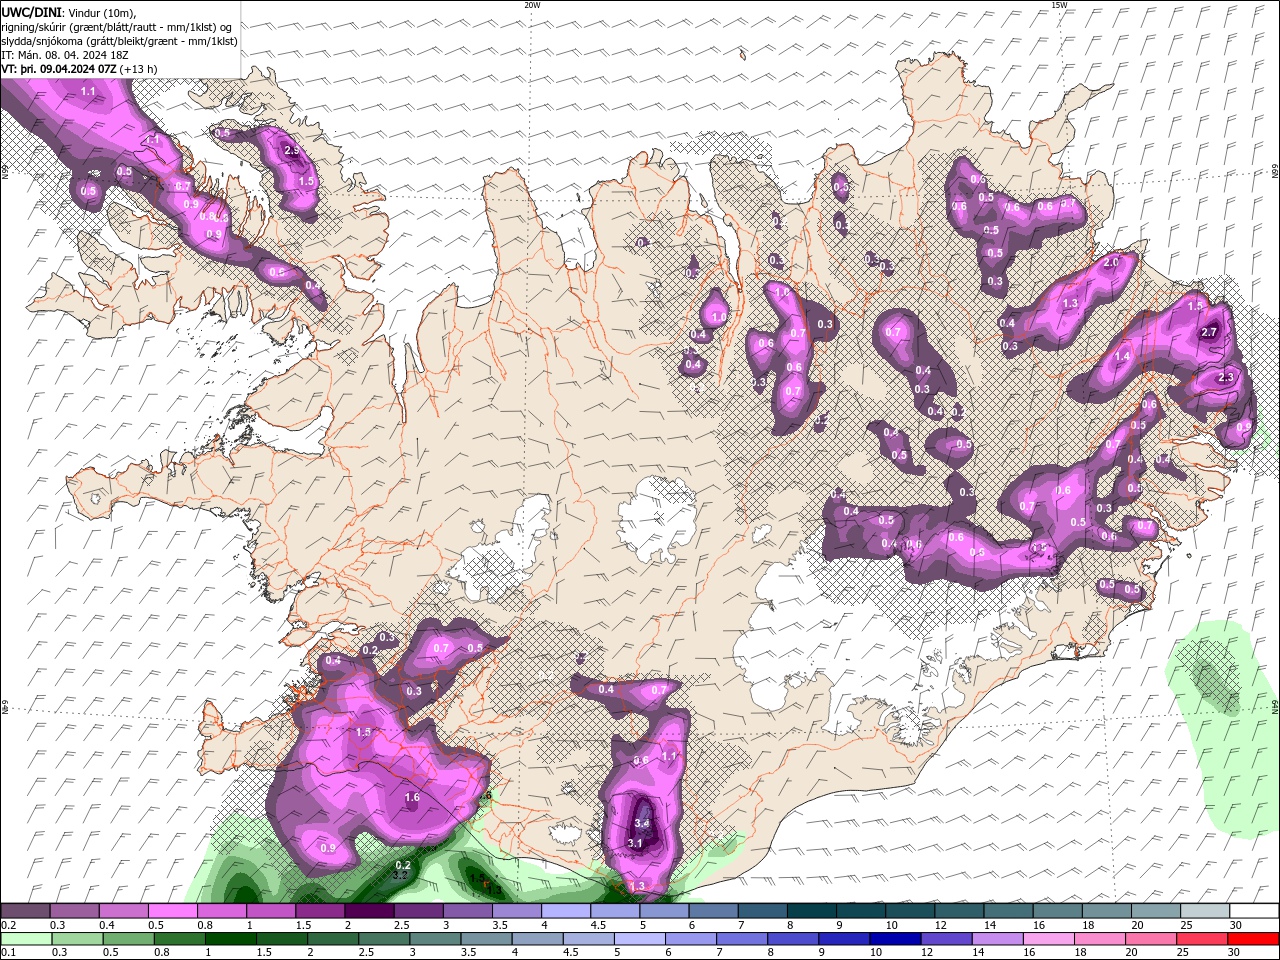The height and width of the screenshot is (960, 1280).
Task: Click the '1.4' snowfall value in the east
Action: [1122, 356]
